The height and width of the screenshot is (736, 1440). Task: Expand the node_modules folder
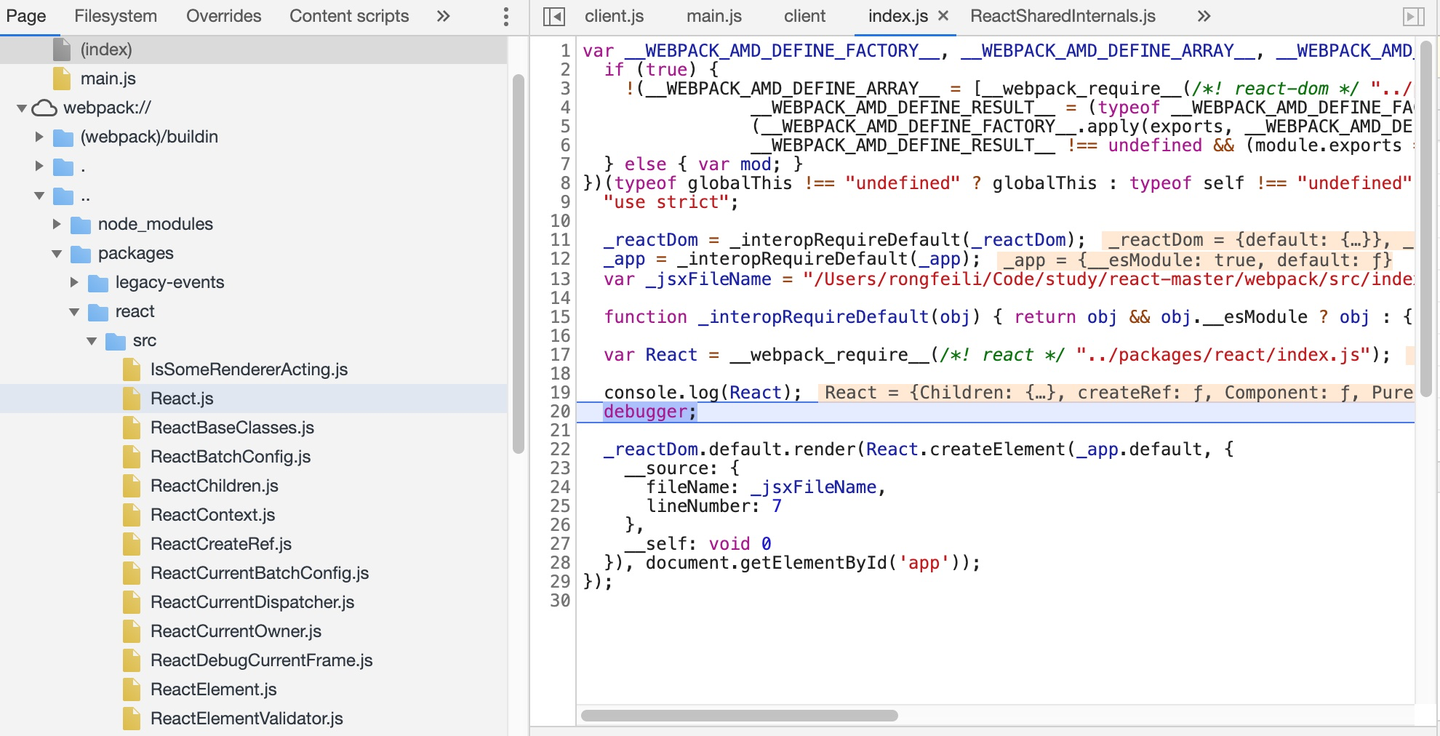pyautogui.click(x=57, y=224)
